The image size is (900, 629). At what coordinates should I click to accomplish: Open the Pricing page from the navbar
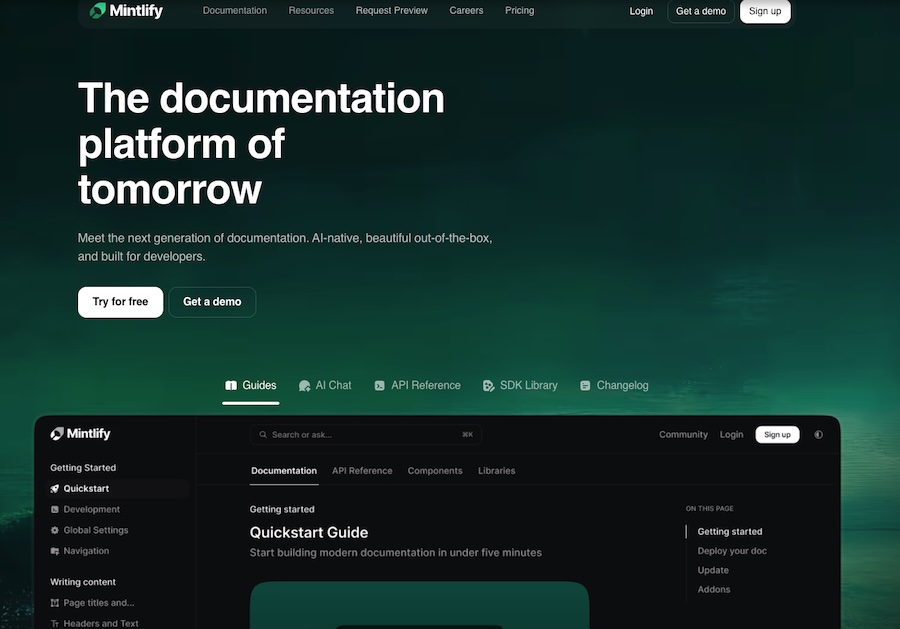[x=519, y=10]
